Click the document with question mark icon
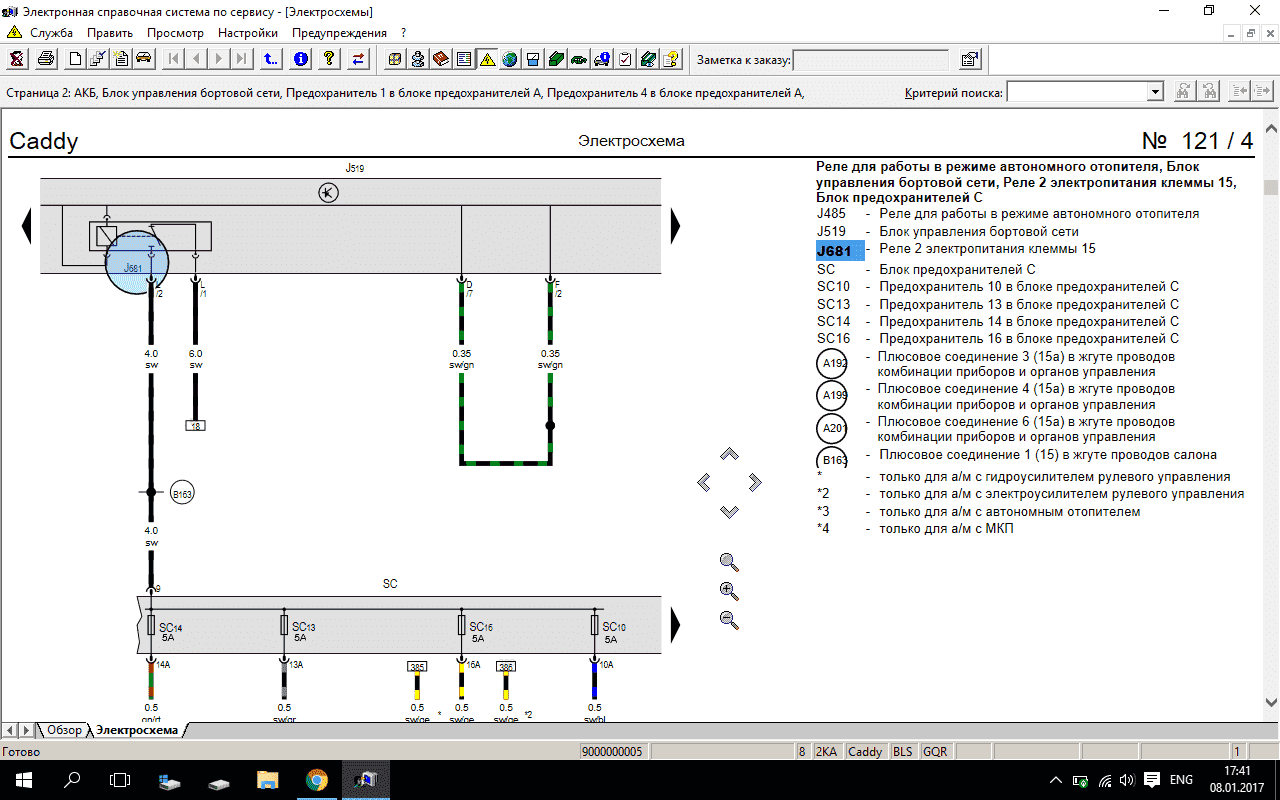Screen dimensions: 1280x800 click(671, 59)
